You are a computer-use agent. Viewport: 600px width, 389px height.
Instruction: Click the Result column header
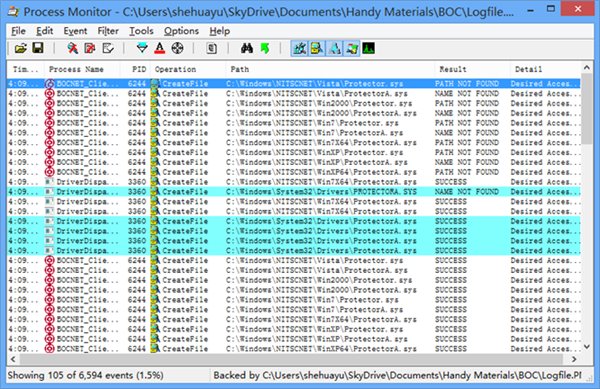point(453,69)
